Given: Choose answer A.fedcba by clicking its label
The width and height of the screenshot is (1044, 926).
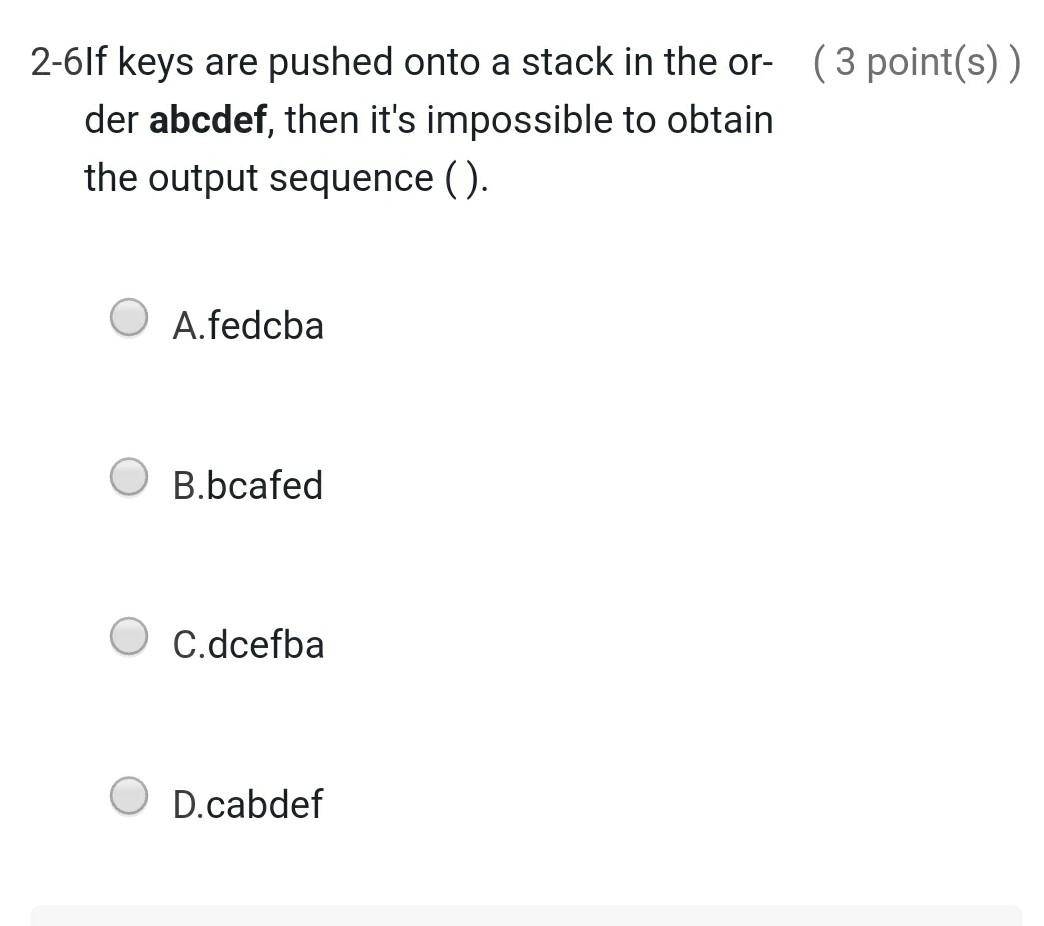Looking at the screenshot, I should coord(248,324).
